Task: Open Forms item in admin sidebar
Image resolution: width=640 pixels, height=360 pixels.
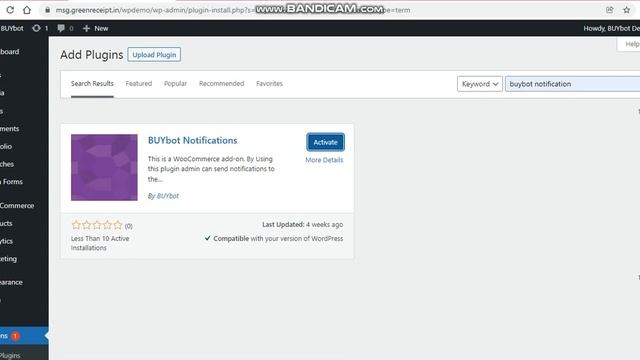Action: [11, 182]
